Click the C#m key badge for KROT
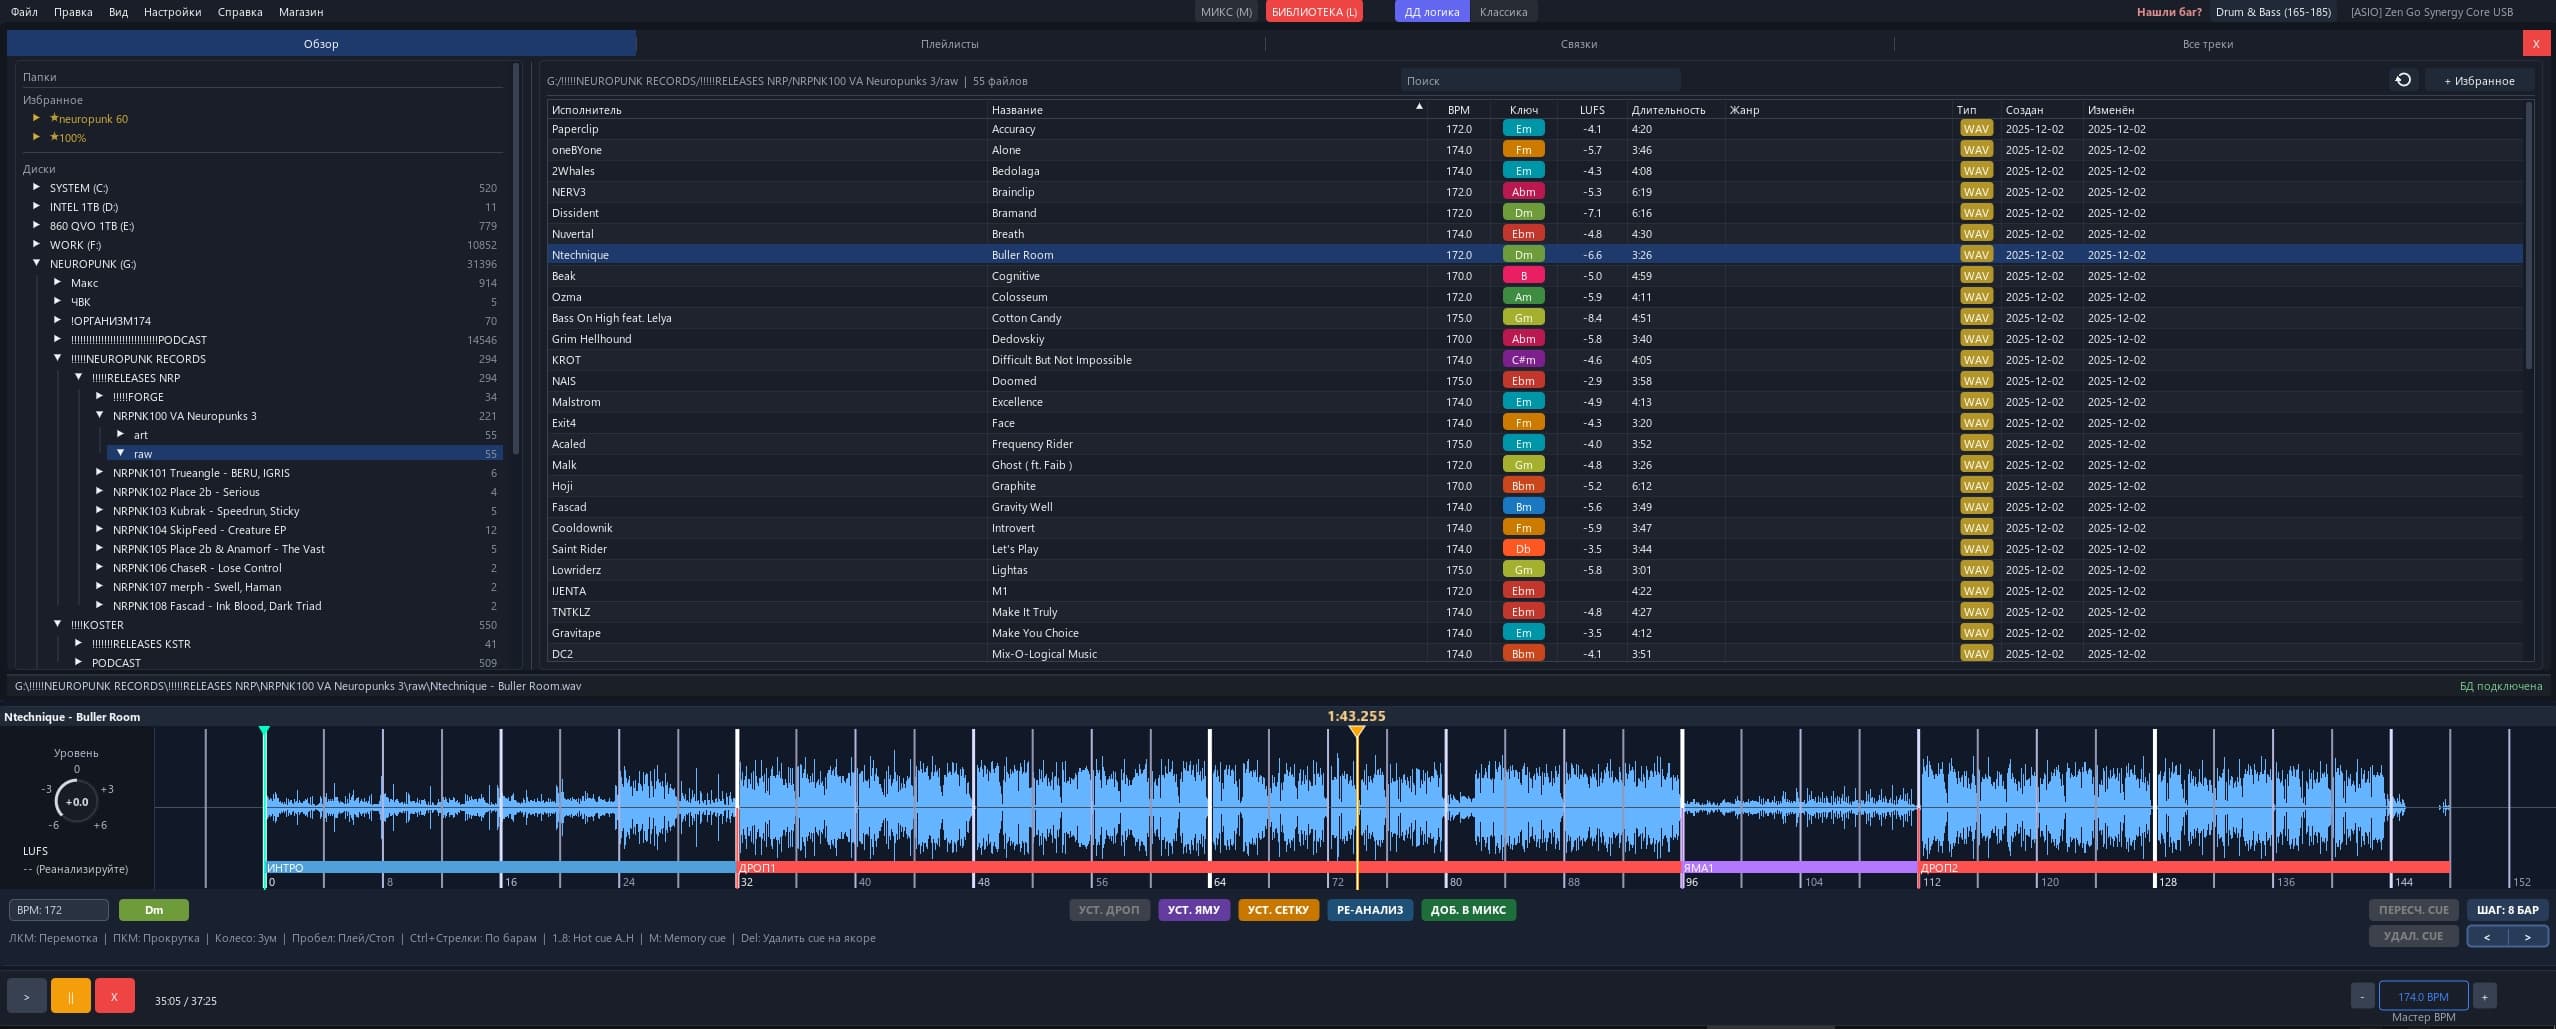Screen dimensions: 2556x1029 coord(1523,360)
